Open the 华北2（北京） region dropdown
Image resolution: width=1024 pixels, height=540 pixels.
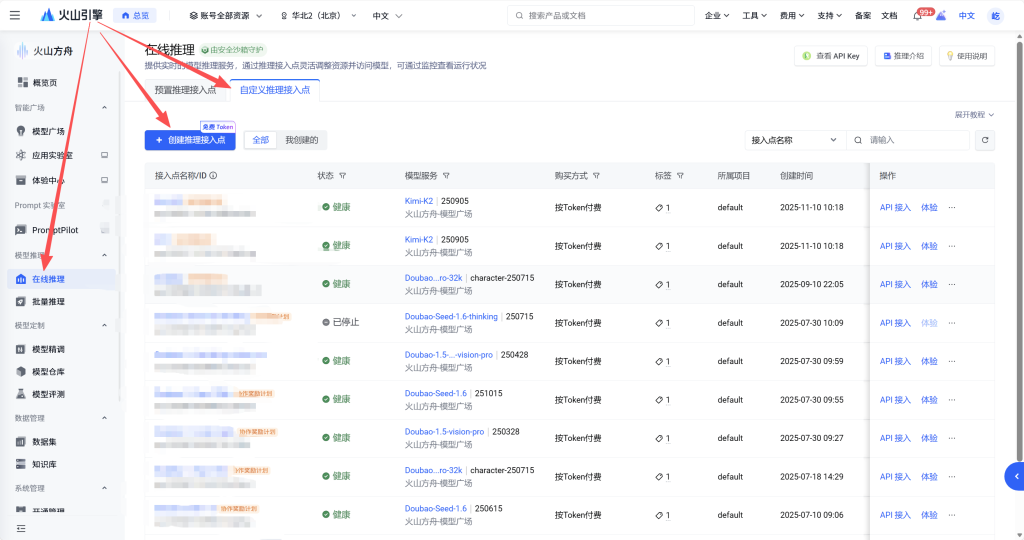pos(317,16)
